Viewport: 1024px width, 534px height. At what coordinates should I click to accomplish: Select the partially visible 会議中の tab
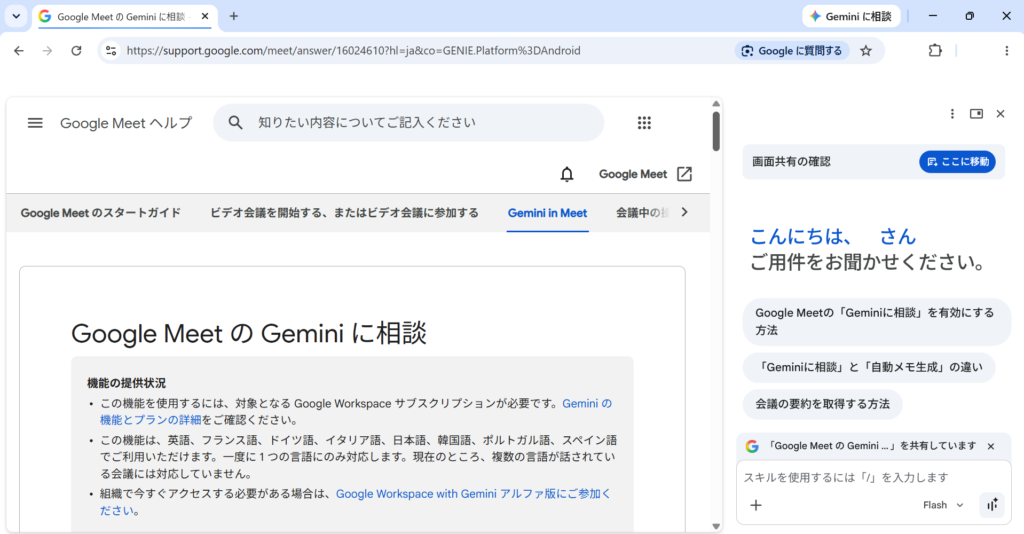click(641, 213)
